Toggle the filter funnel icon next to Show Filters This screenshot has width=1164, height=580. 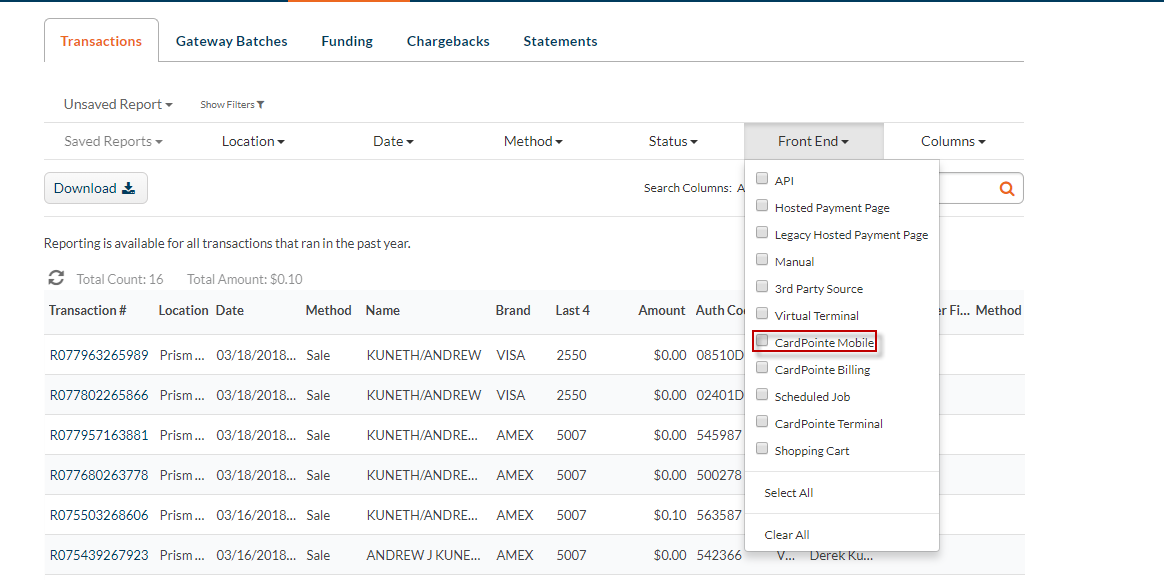pos(260,105)
